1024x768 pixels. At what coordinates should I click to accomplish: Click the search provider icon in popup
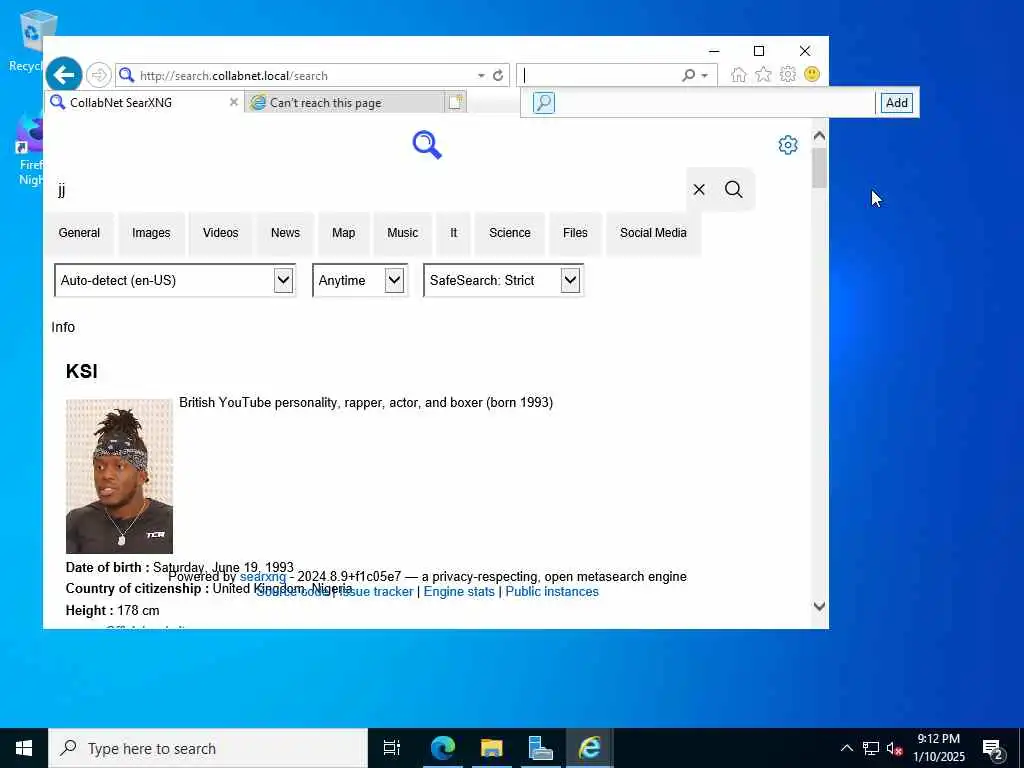click(x=544, y=103)
